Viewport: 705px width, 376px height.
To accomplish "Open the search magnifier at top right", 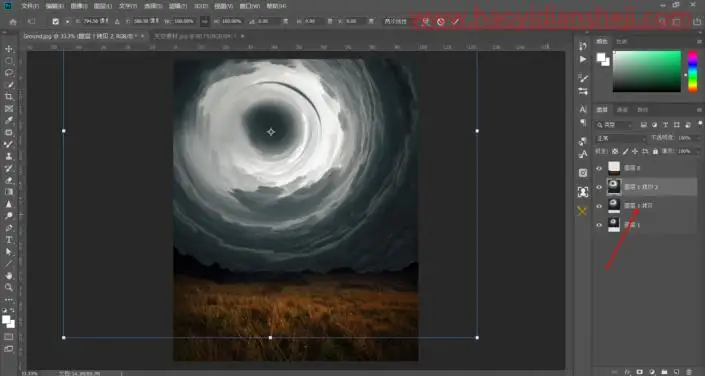I will click(662, 21).
